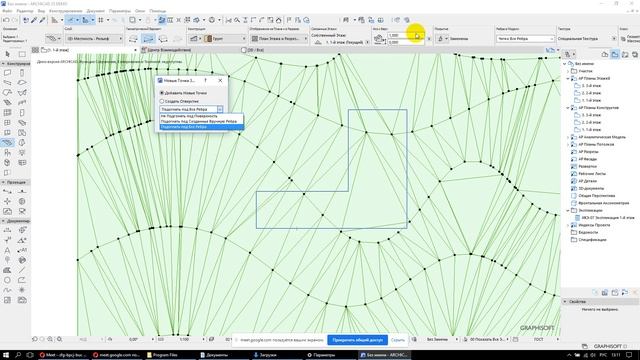
Task: Click the Inject Parameters syringe icon
Action: click(42, 20)
